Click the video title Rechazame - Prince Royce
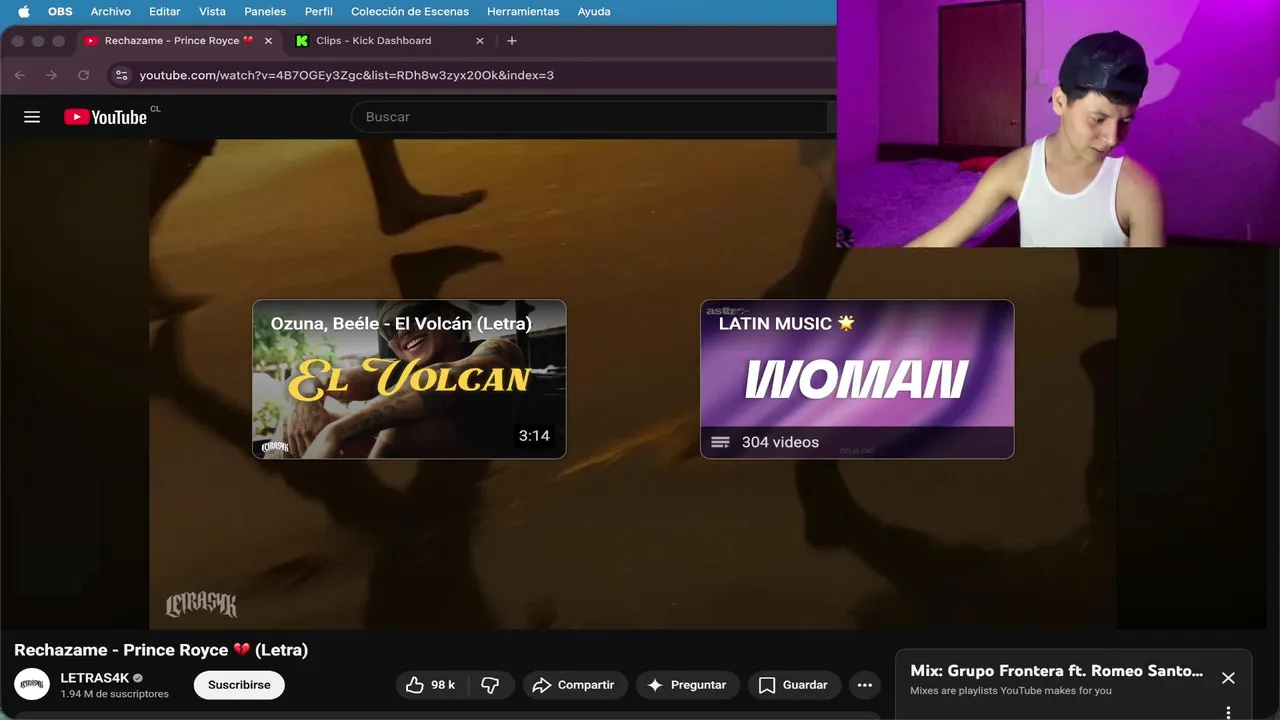 [161, 650]
